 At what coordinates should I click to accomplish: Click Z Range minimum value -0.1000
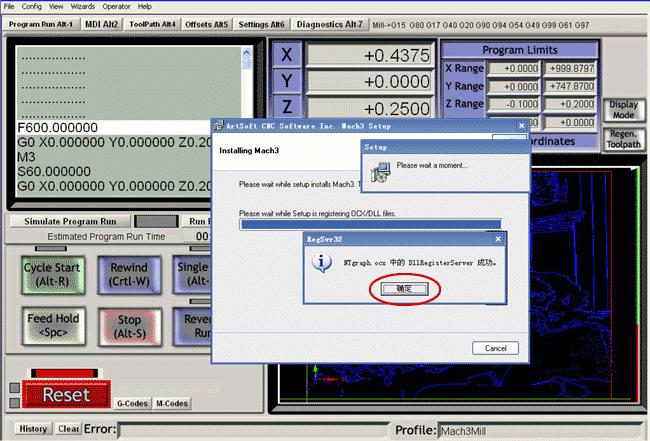pyautogui.click(x=514, y=104)
